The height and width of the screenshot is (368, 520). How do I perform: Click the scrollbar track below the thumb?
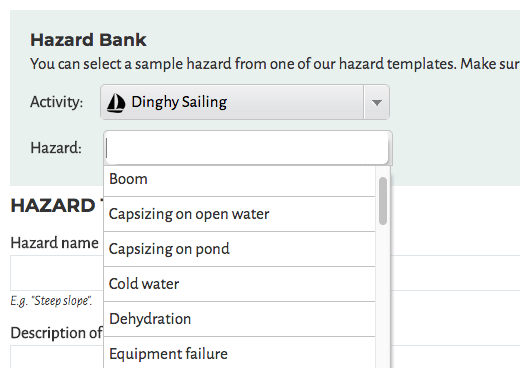383,296
